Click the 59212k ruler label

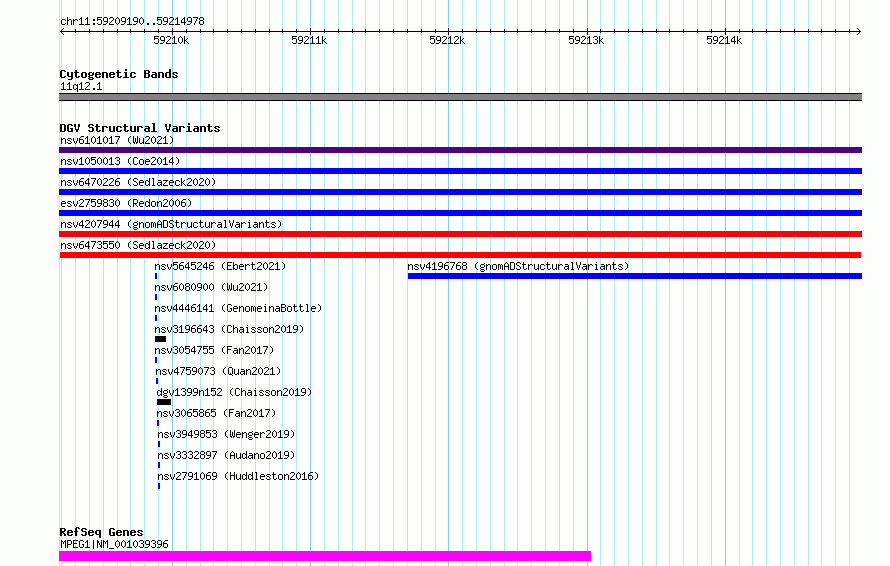(447, 40)
